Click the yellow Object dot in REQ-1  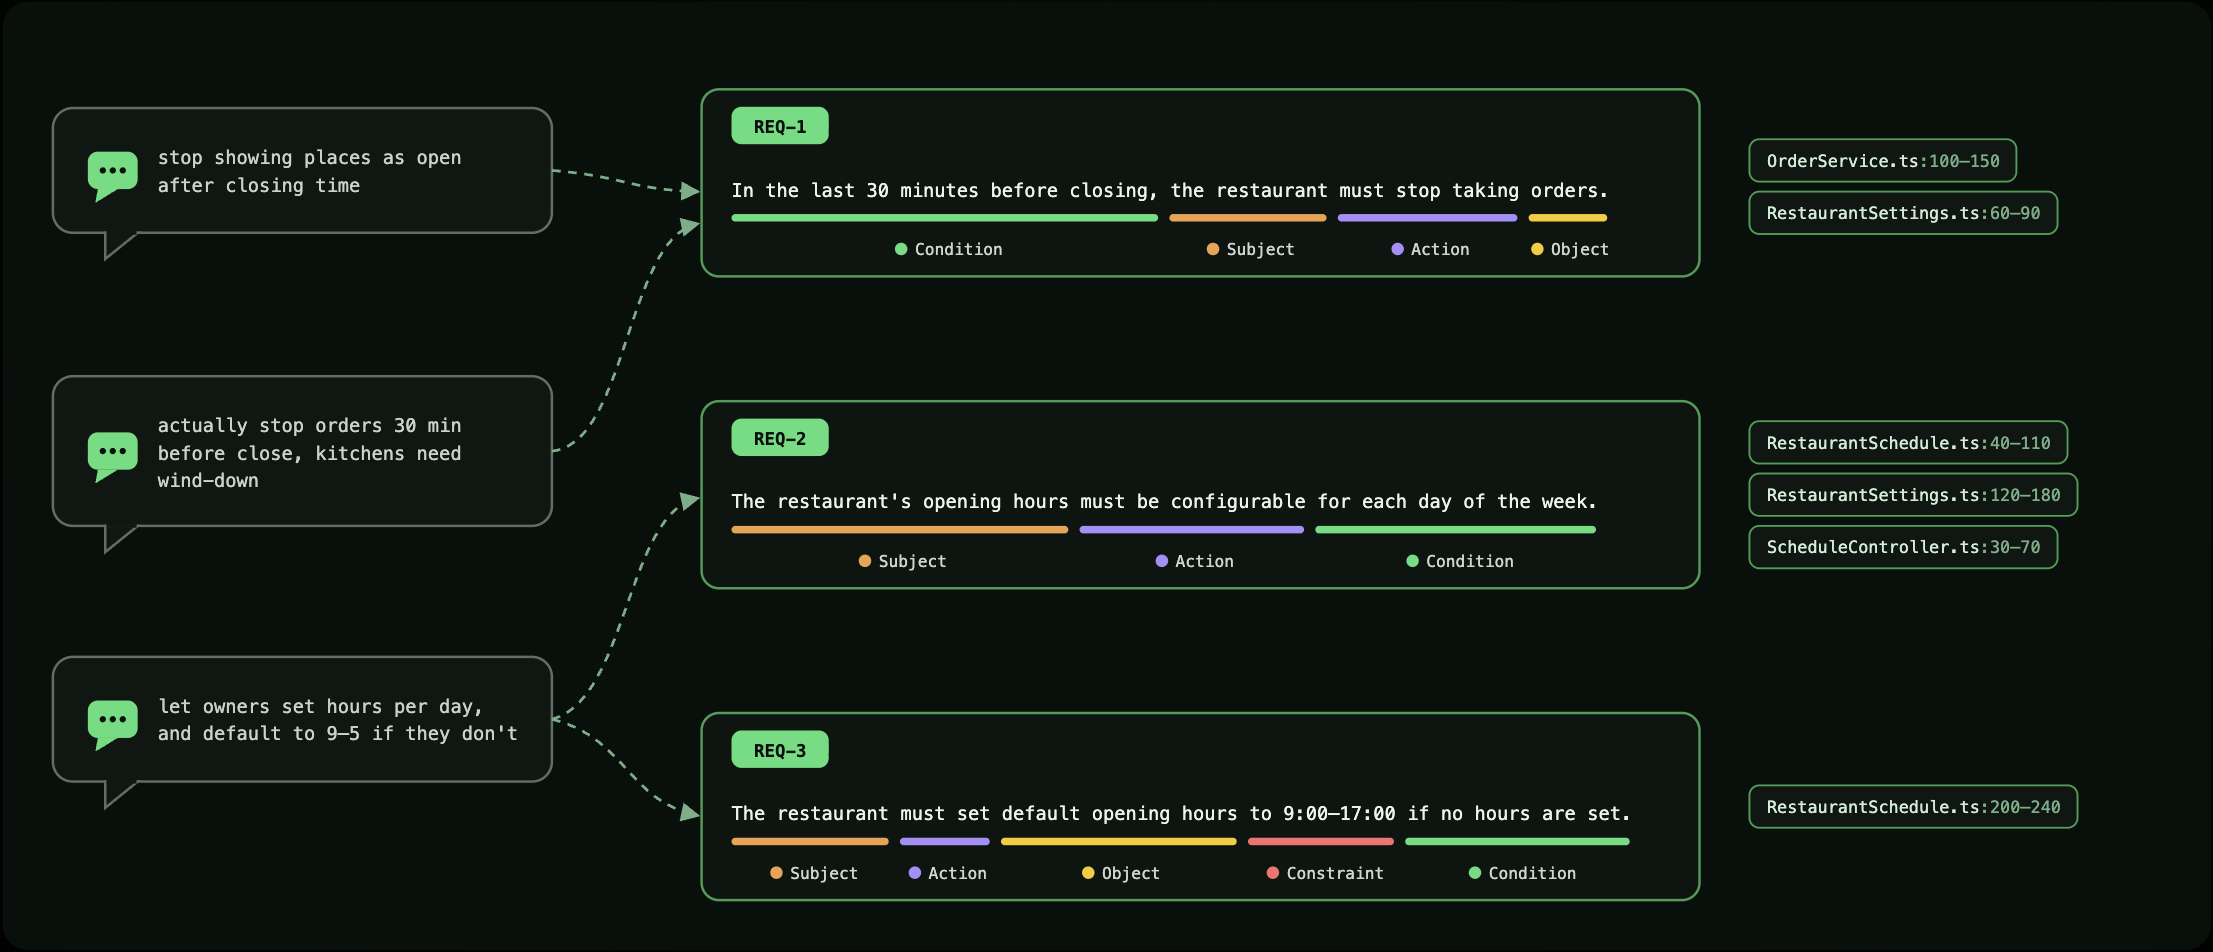1537,249
